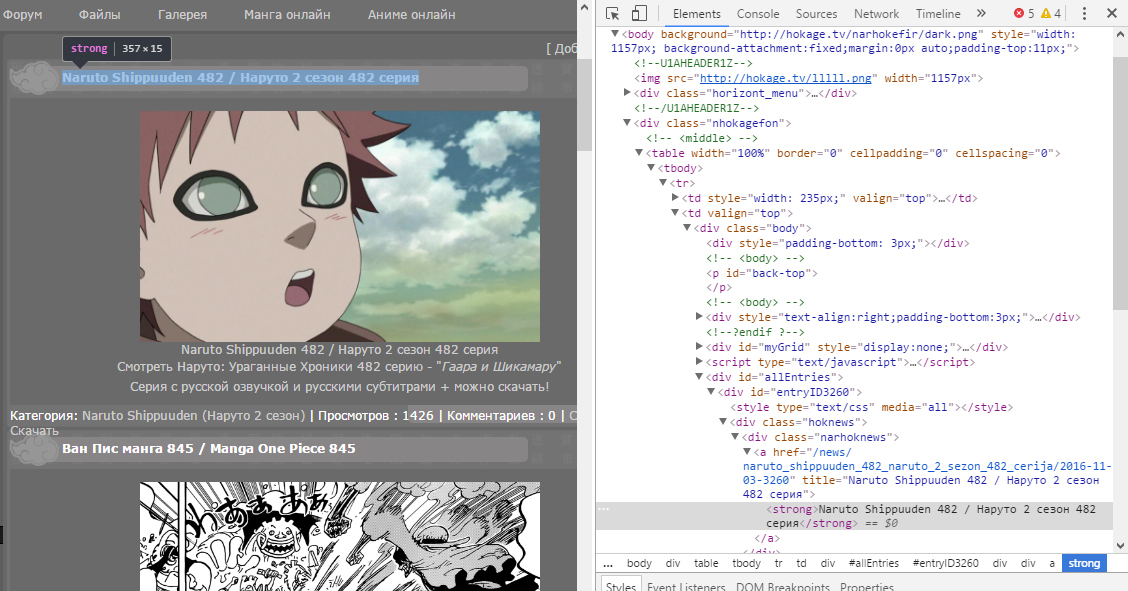
Task: Open the Naruto Shippuuden (Наруто 2 сезон) category link
Action: [x=194, y=416]
